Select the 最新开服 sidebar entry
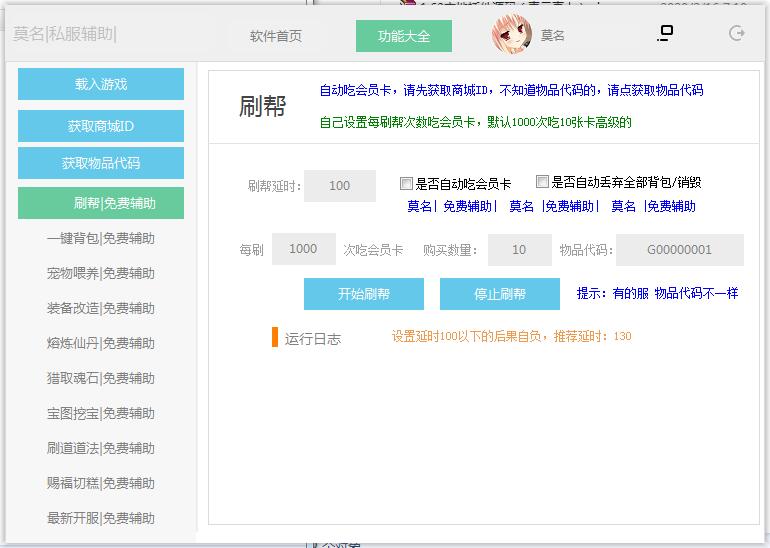 pyautogui.click(x=101, y=518)
